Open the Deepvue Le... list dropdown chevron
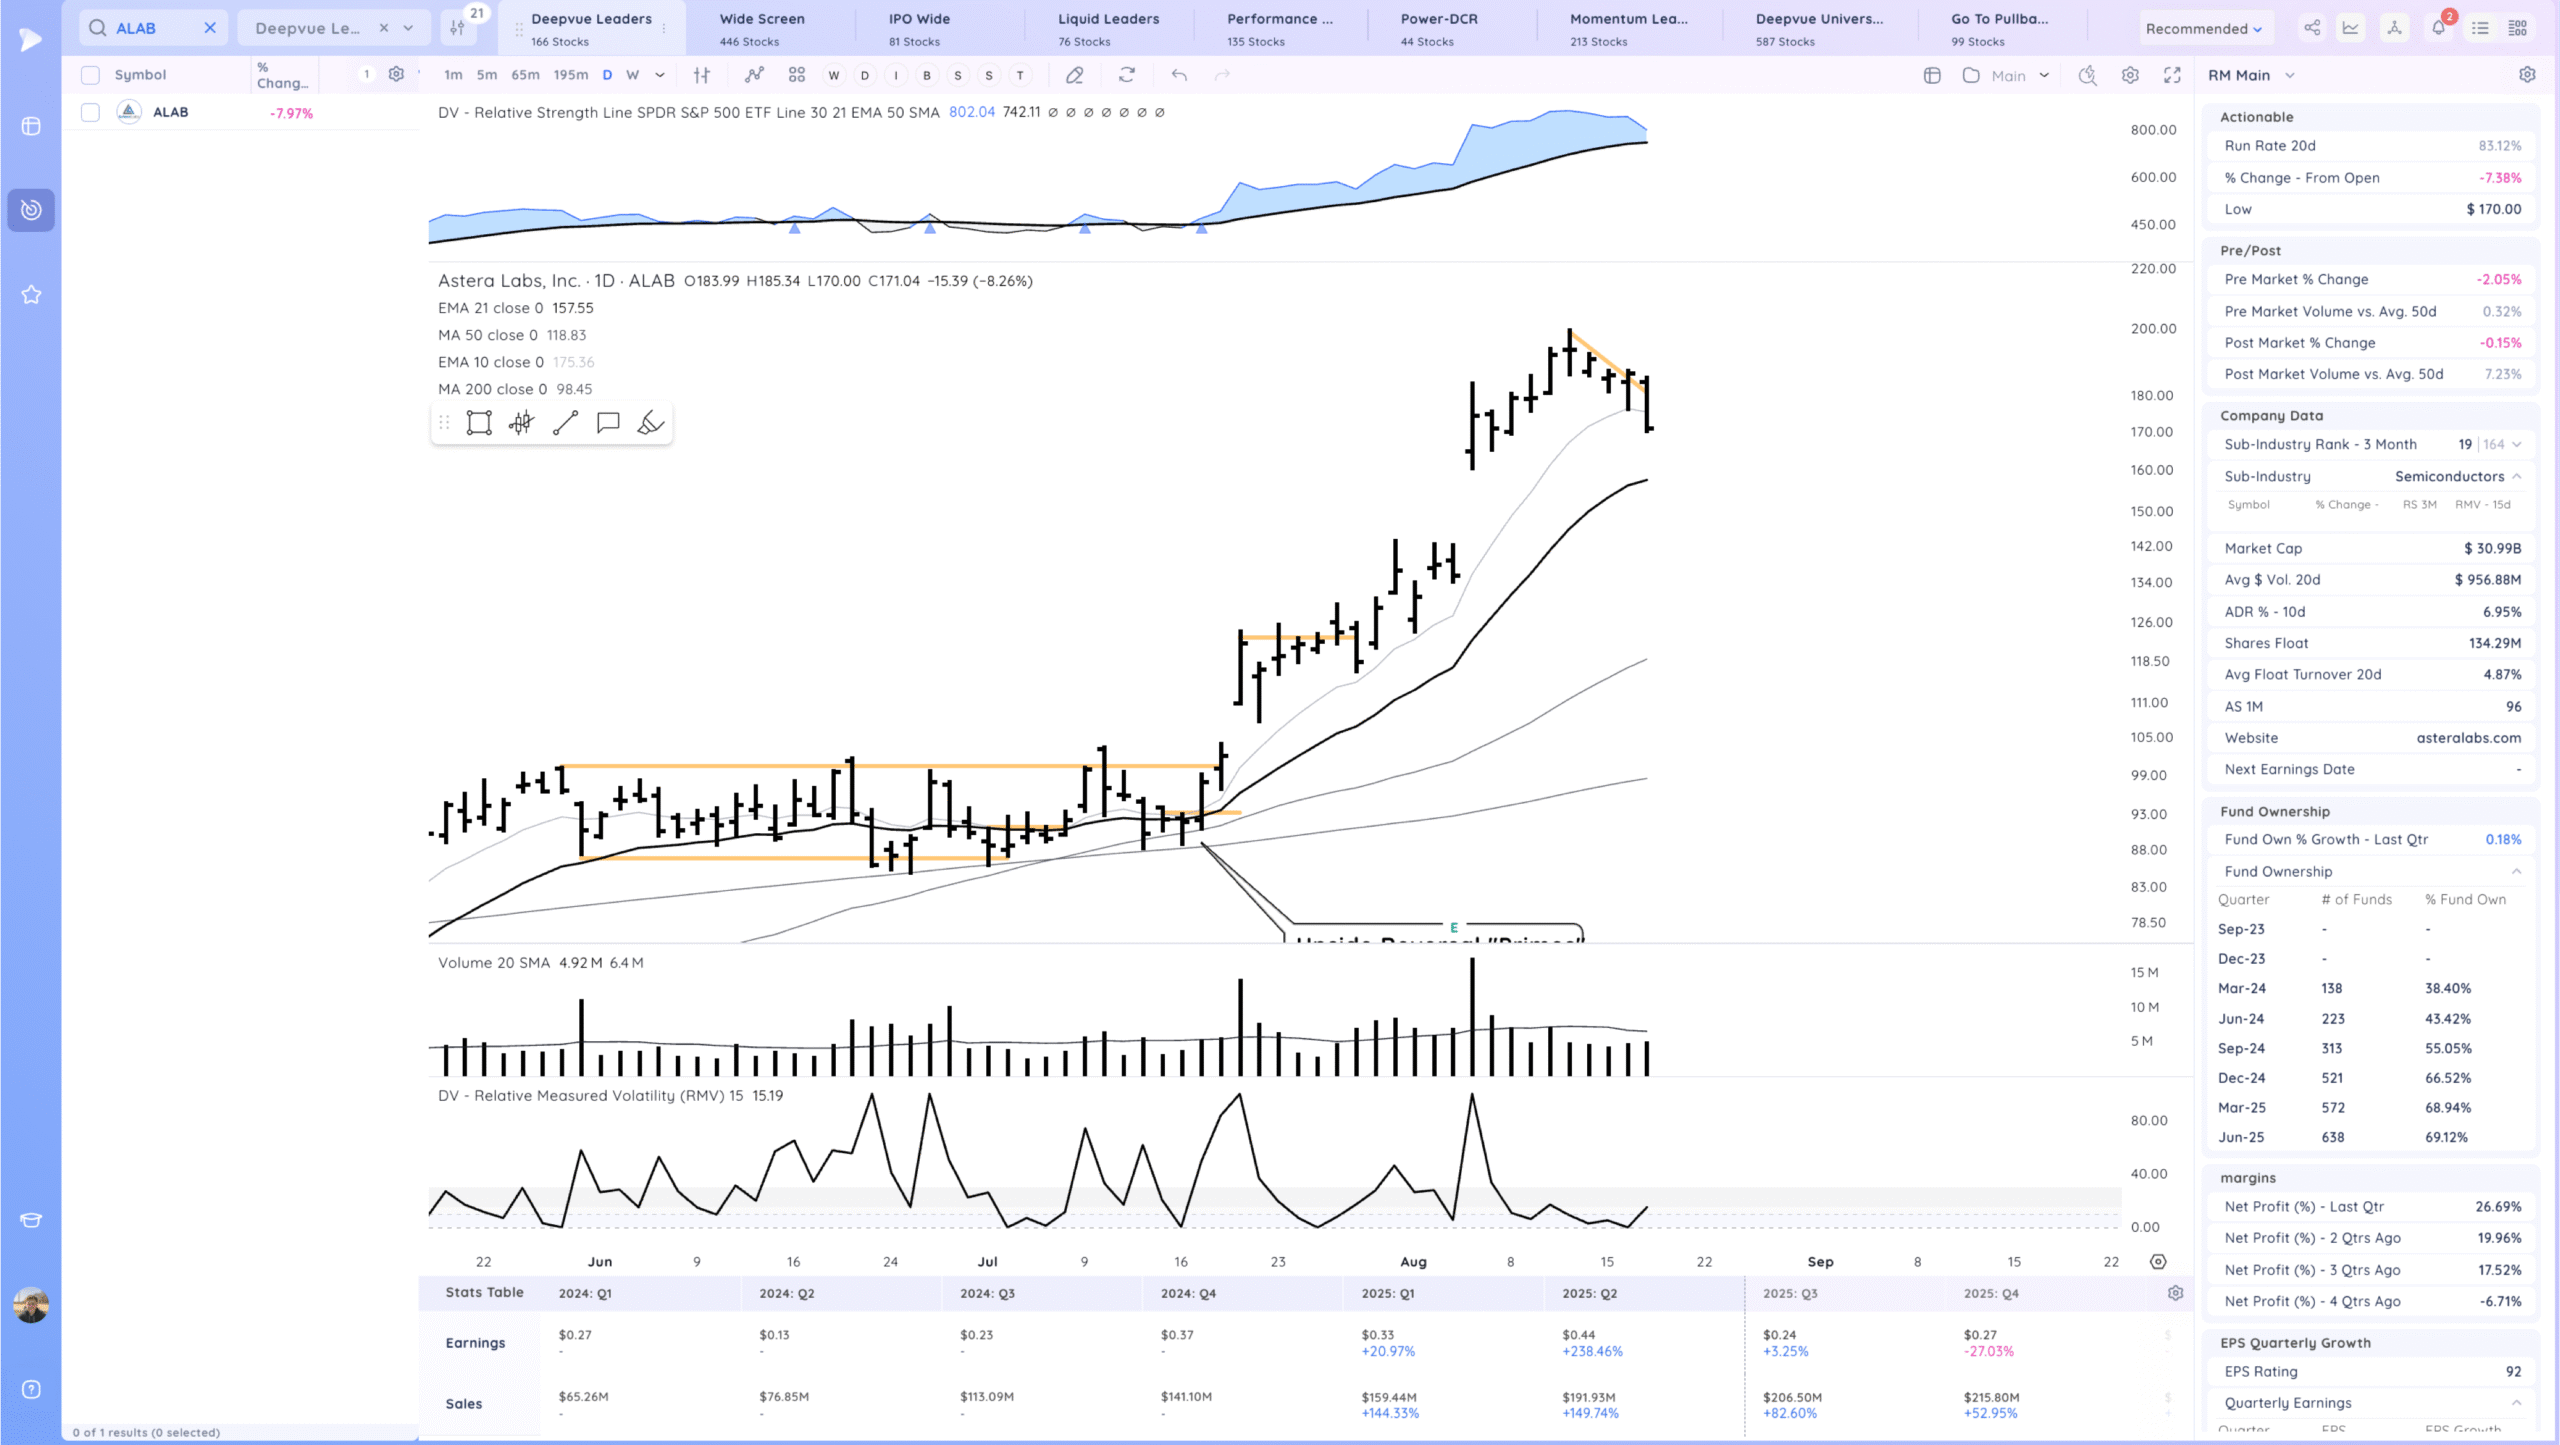 click(x=408, y=28)
